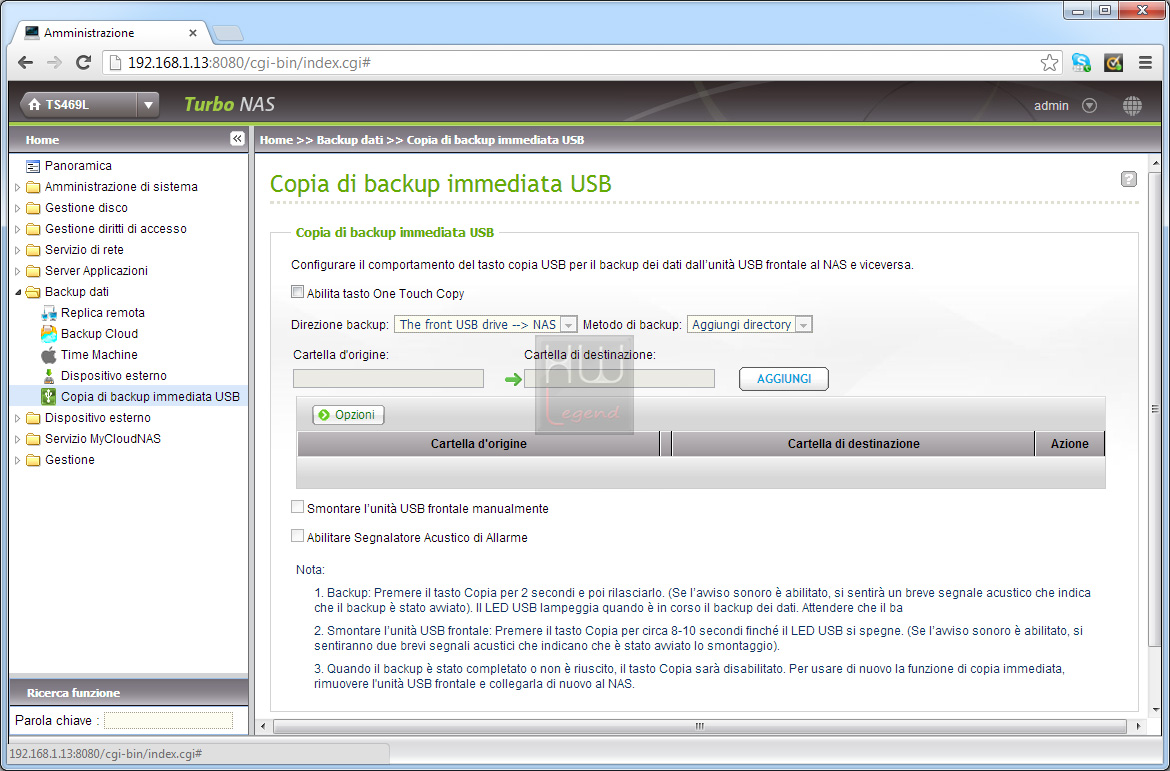Check Abilitare Segnalatore Acustico di Allarme

[298, 536]
